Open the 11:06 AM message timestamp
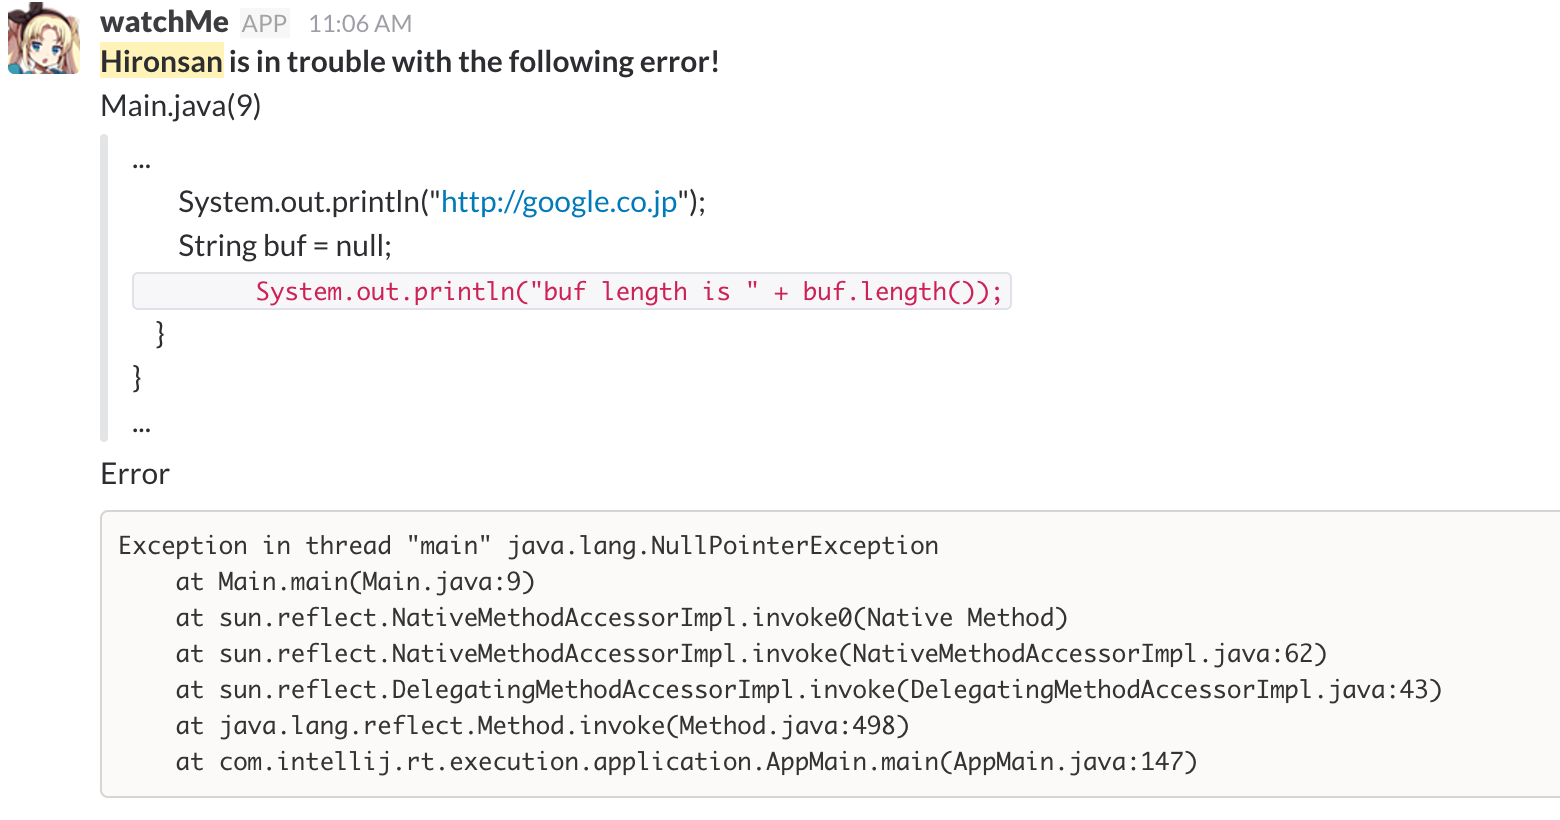Viewport: 1560px width, 820px height. tap(360, 23)
